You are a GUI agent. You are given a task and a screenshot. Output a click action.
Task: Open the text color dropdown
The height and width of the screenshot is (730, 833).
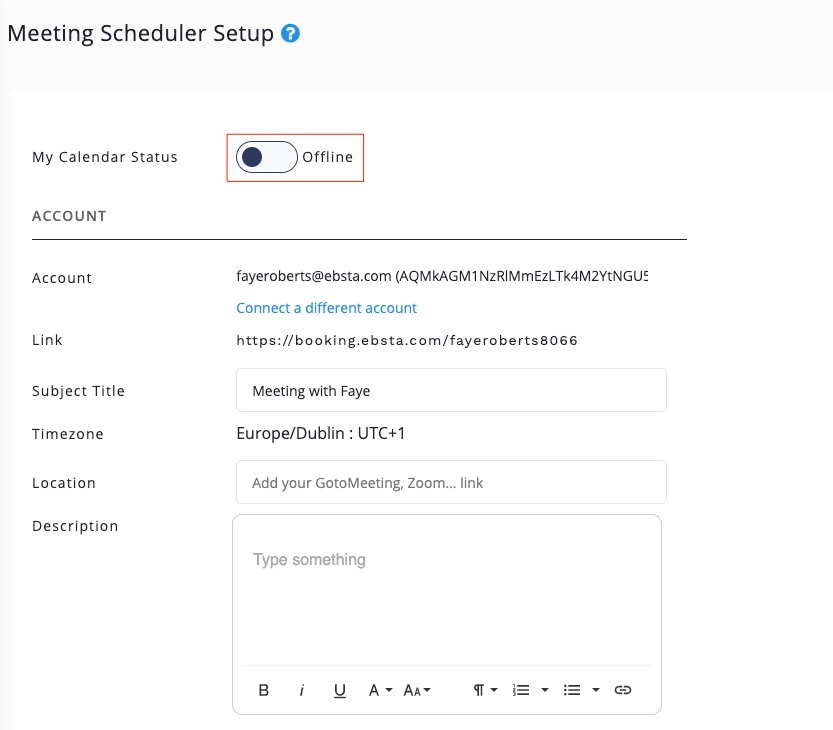[x=380, y=690]
